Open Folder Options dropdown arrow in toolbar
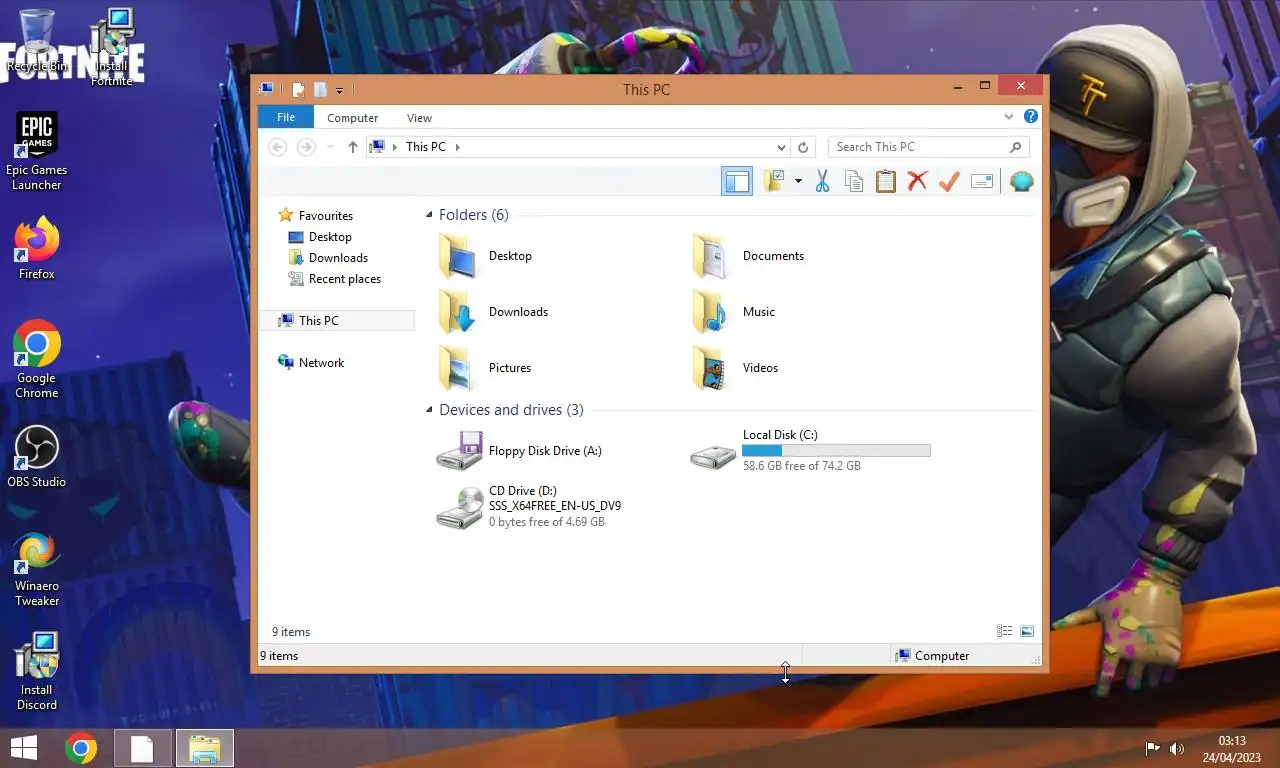The width and height of the screenshot is (1280, 768). coord(798,181)
